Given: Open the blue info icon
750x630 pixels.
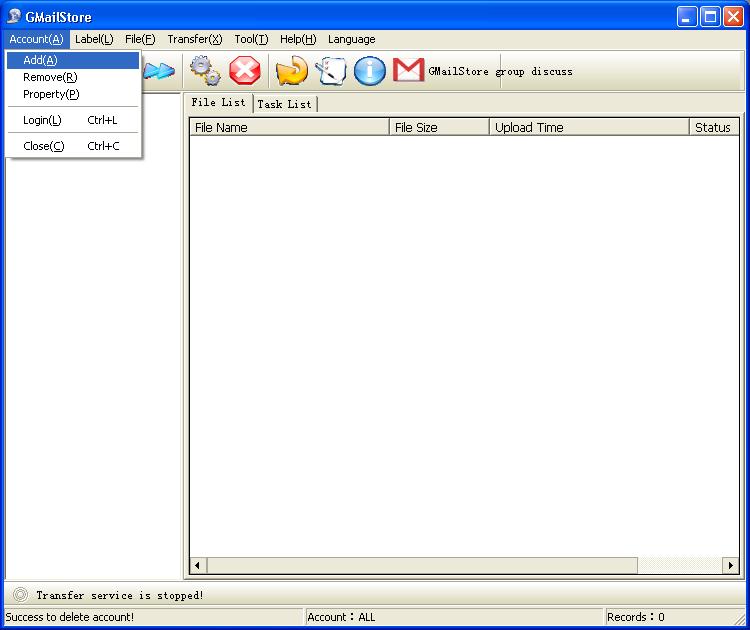Looking at the screenshot, I should click(x=370, y=70).
